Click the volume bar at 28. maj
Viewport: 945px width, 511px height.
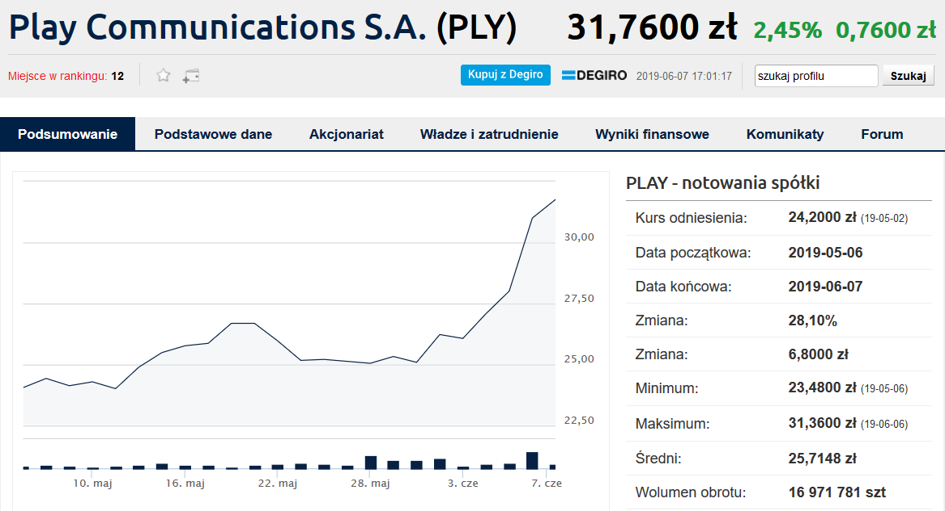pos(371,462)
